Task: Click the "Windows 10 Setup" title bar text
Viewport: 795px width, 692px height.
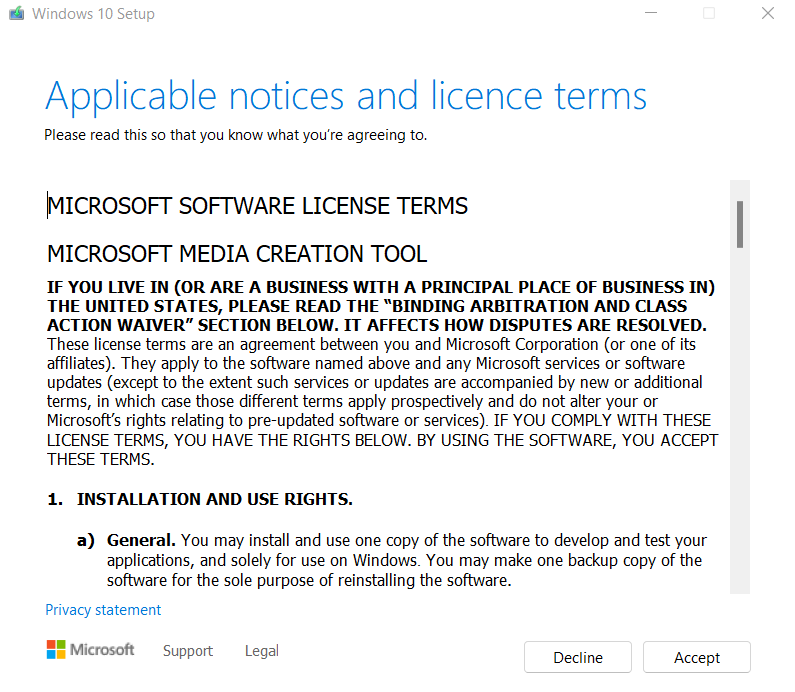Action: tap(93, 14)
